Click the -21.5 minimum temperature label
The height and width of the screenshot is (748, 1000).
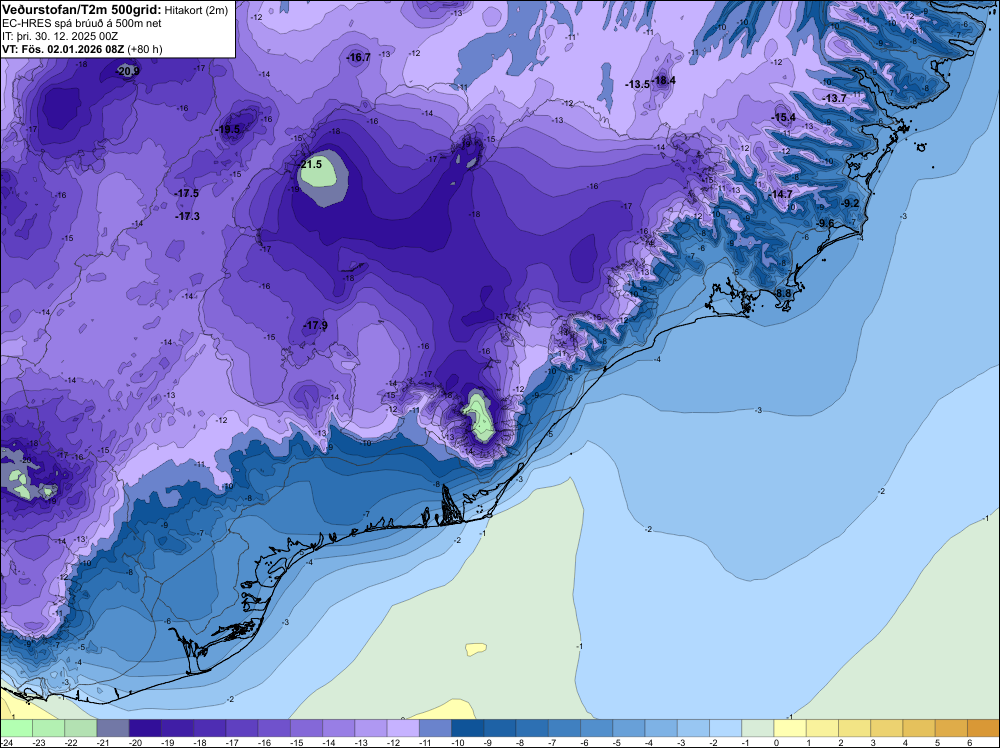point(311,164)
